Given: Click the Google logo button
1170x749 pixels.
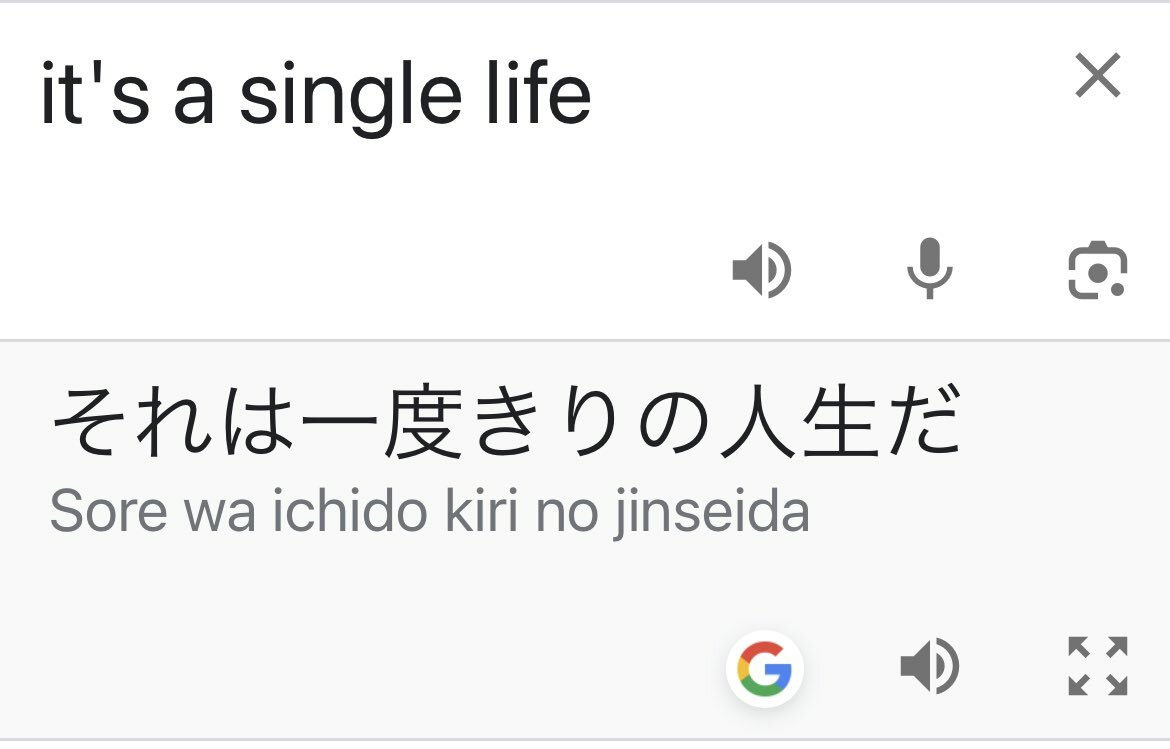Looking at the screenshot, I should click(x=764, y=668).
